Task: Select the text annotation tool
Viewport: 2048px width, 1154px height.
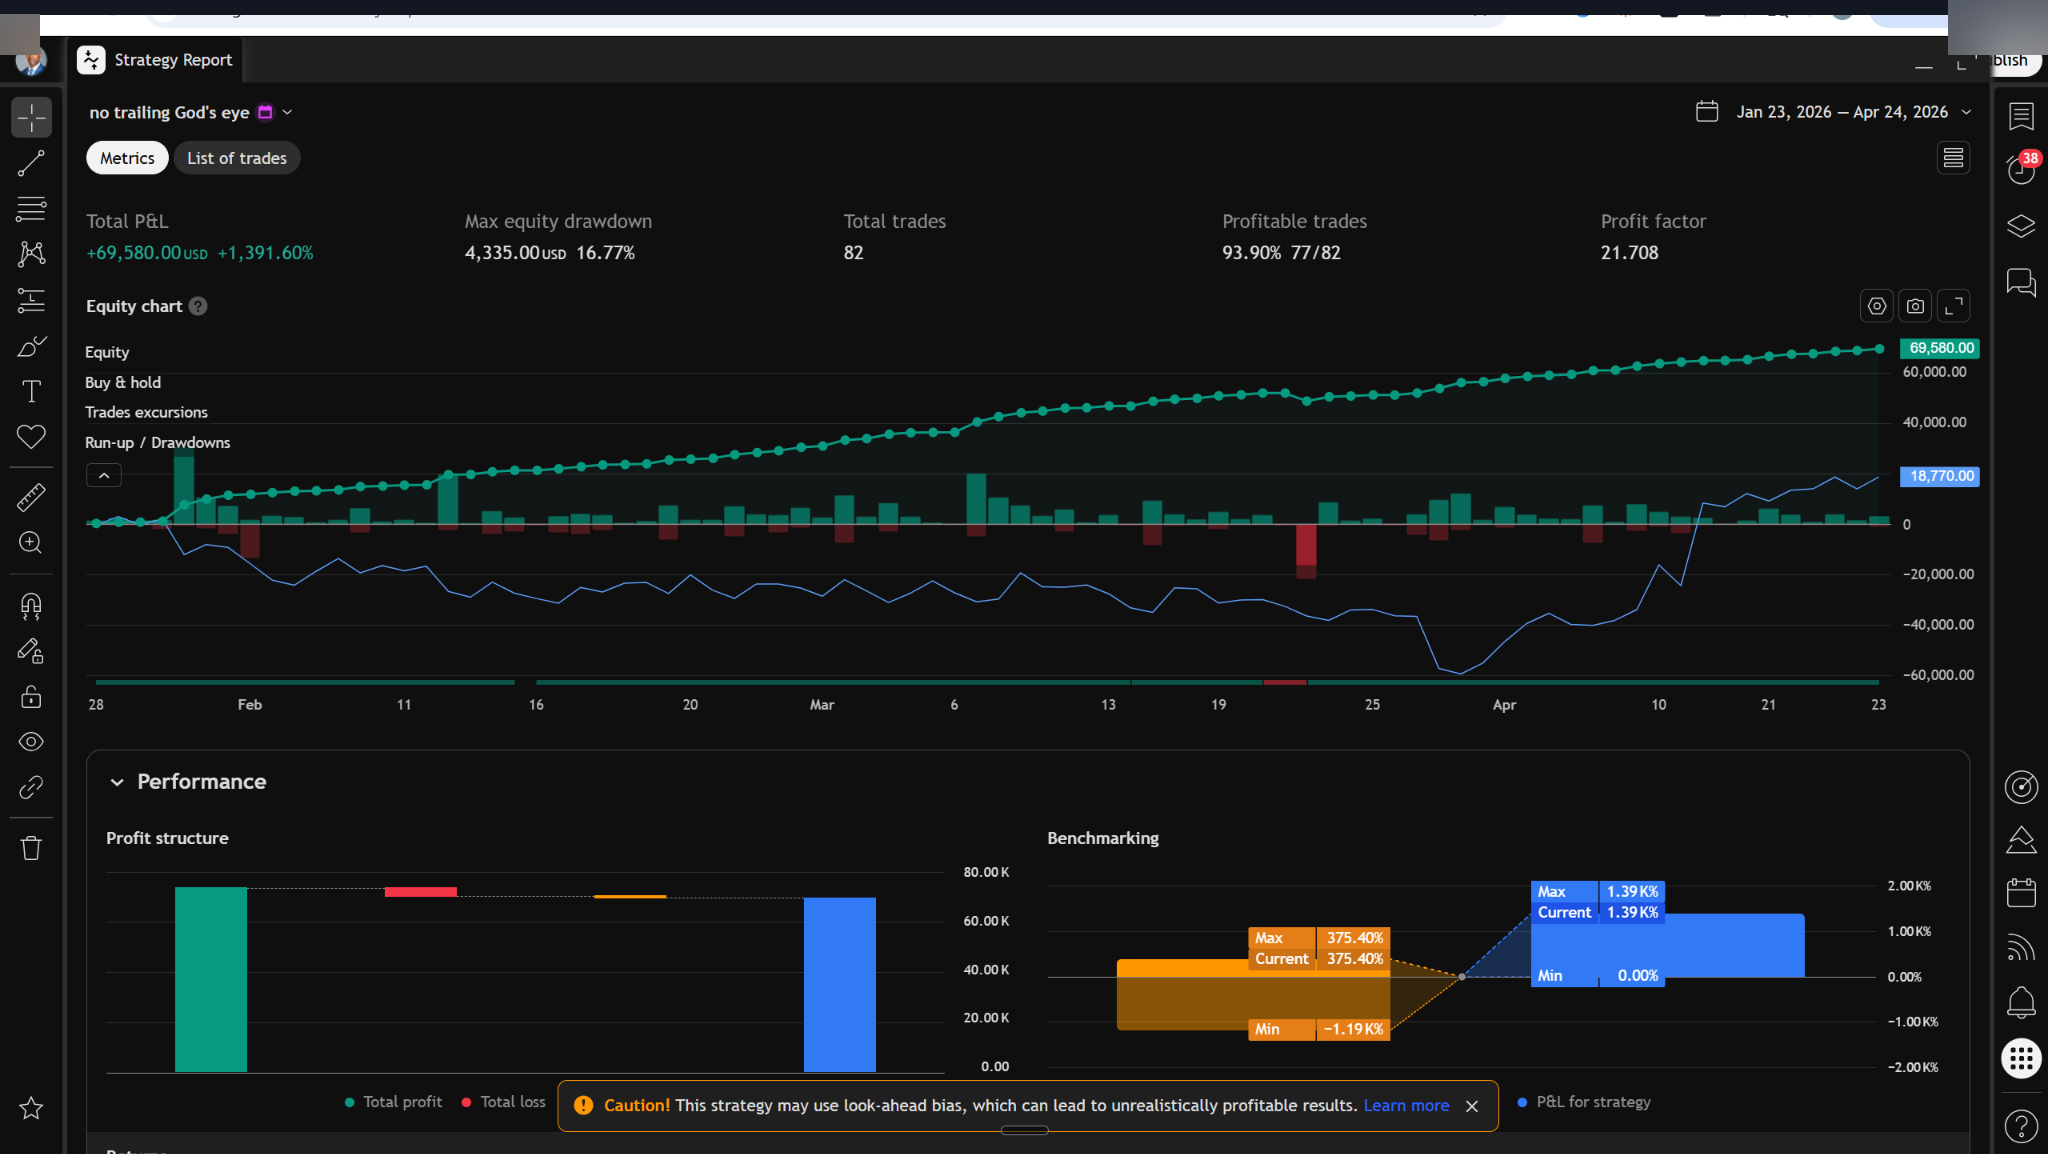Action: pyautogui.click(x=31, y=391)
